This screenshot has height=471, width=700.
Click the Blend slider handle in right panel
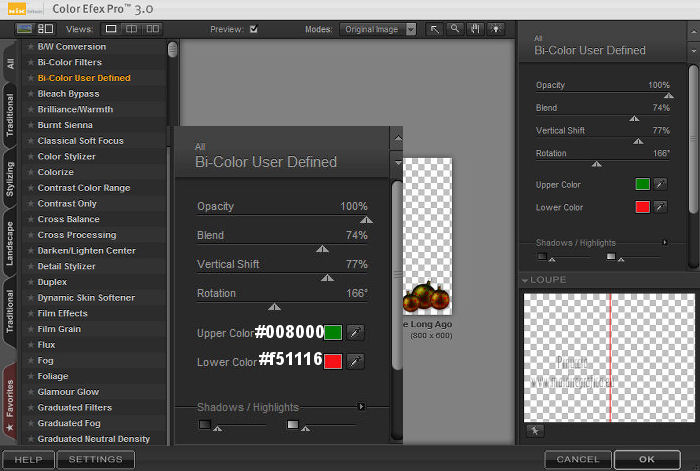[634, 118]
